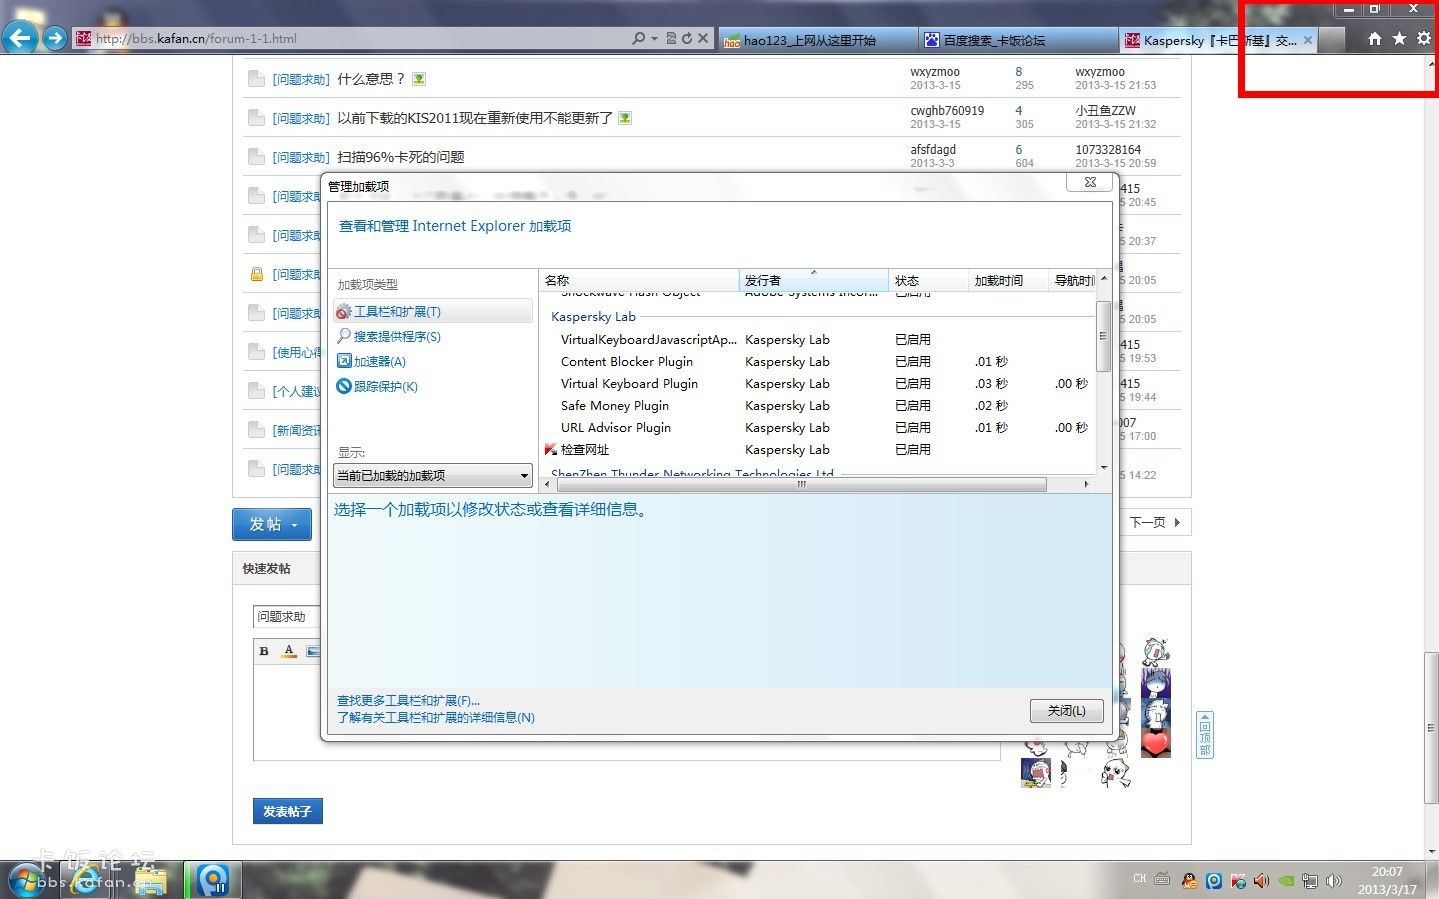The height and width of the screenshot is (899, 1439).
Task: Click 下一页 next page link
Action: coord(1155,522)
